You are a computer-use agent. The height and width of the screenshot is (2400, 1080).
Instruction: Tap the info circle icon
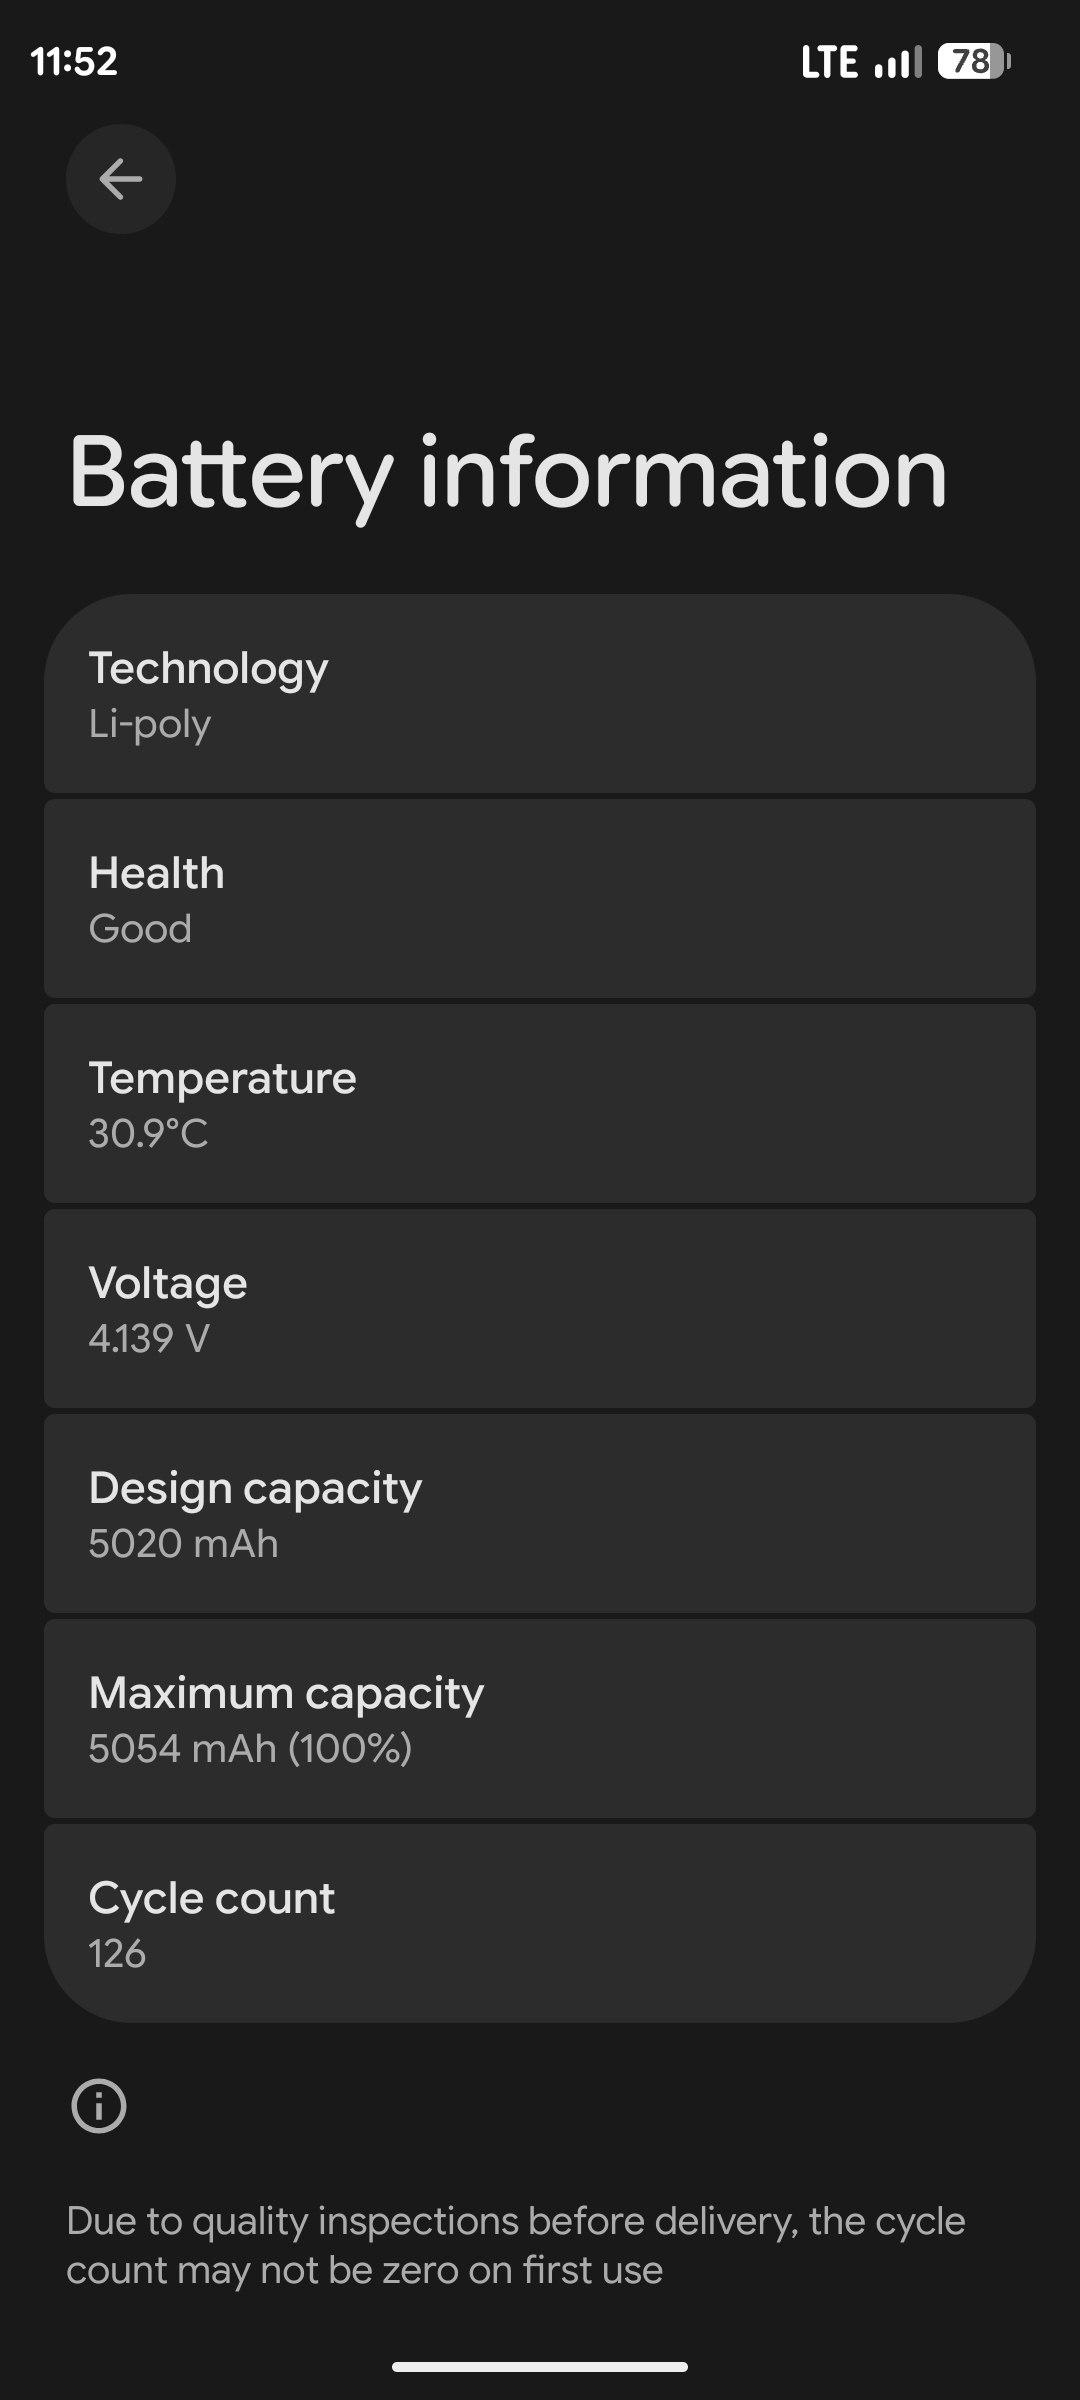[99, 2106]
